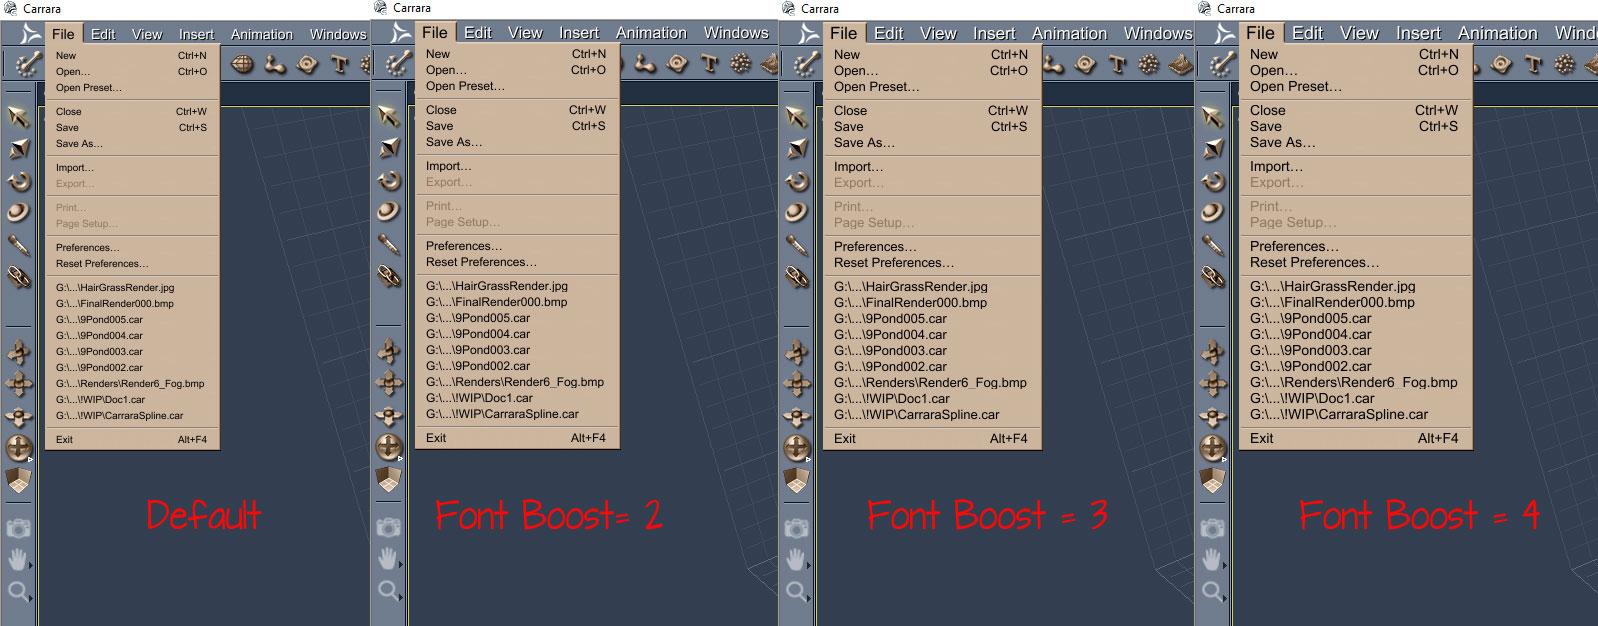This screenshot has height=626, width=1598.
Task: Select the Scale tool in Default panel
Action: point(19,150)
